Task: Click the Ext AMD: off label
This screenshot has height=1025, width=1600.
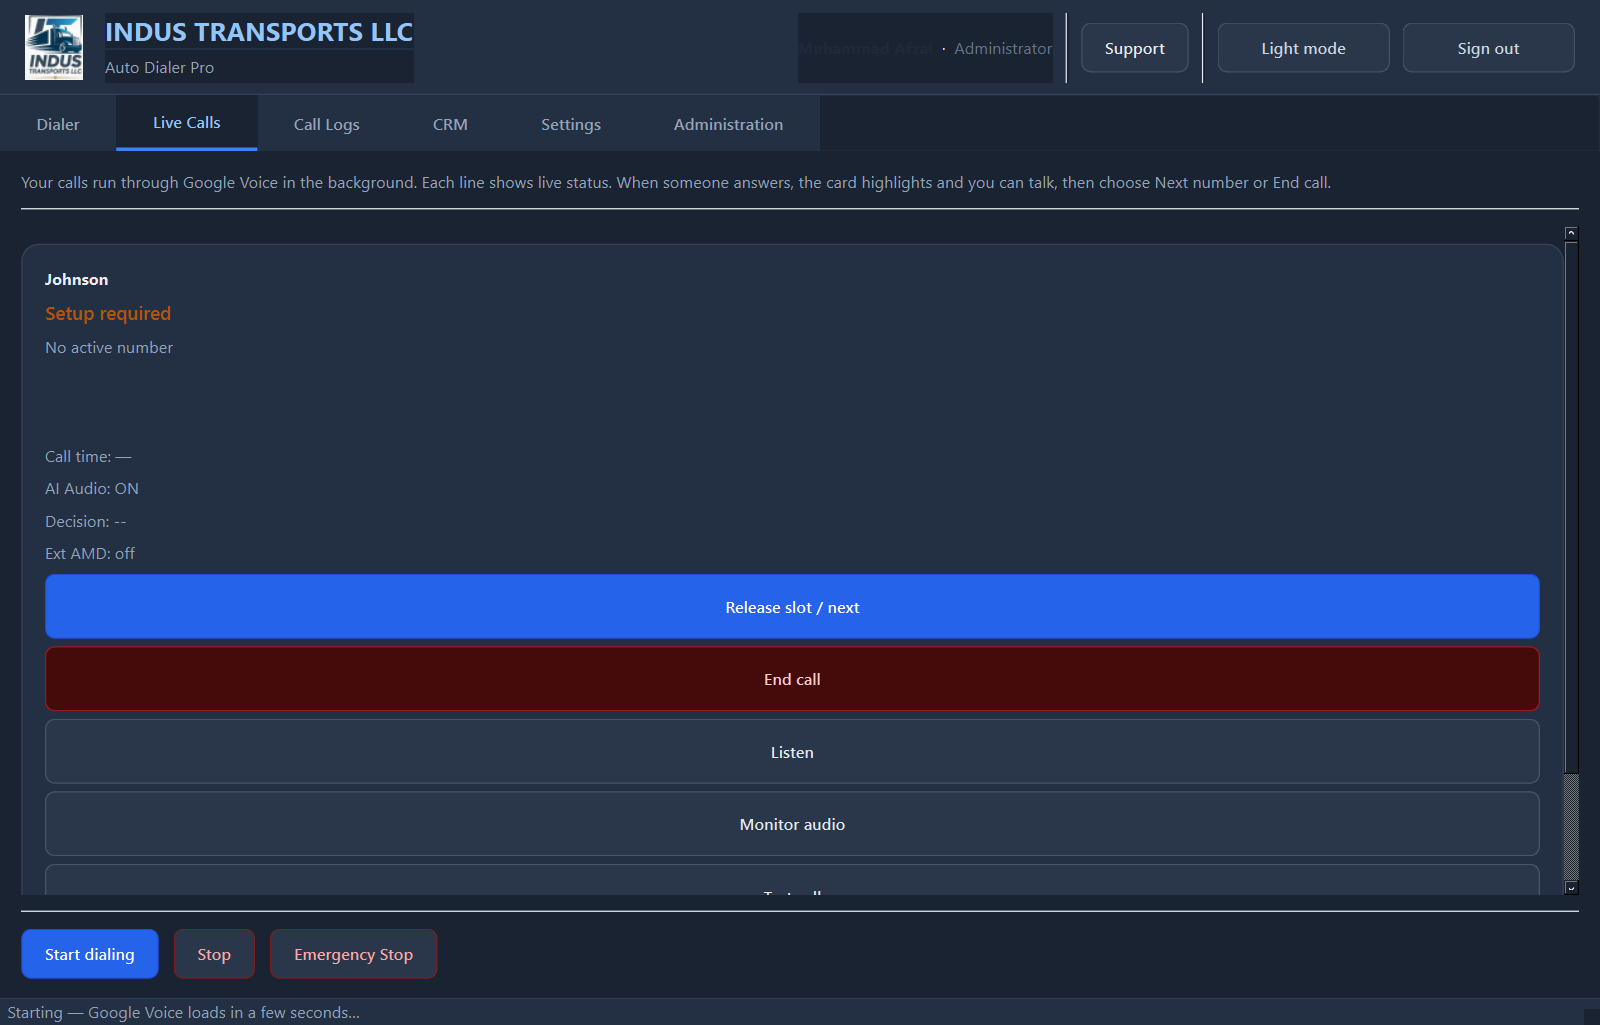Action: (x=90, y=553)
